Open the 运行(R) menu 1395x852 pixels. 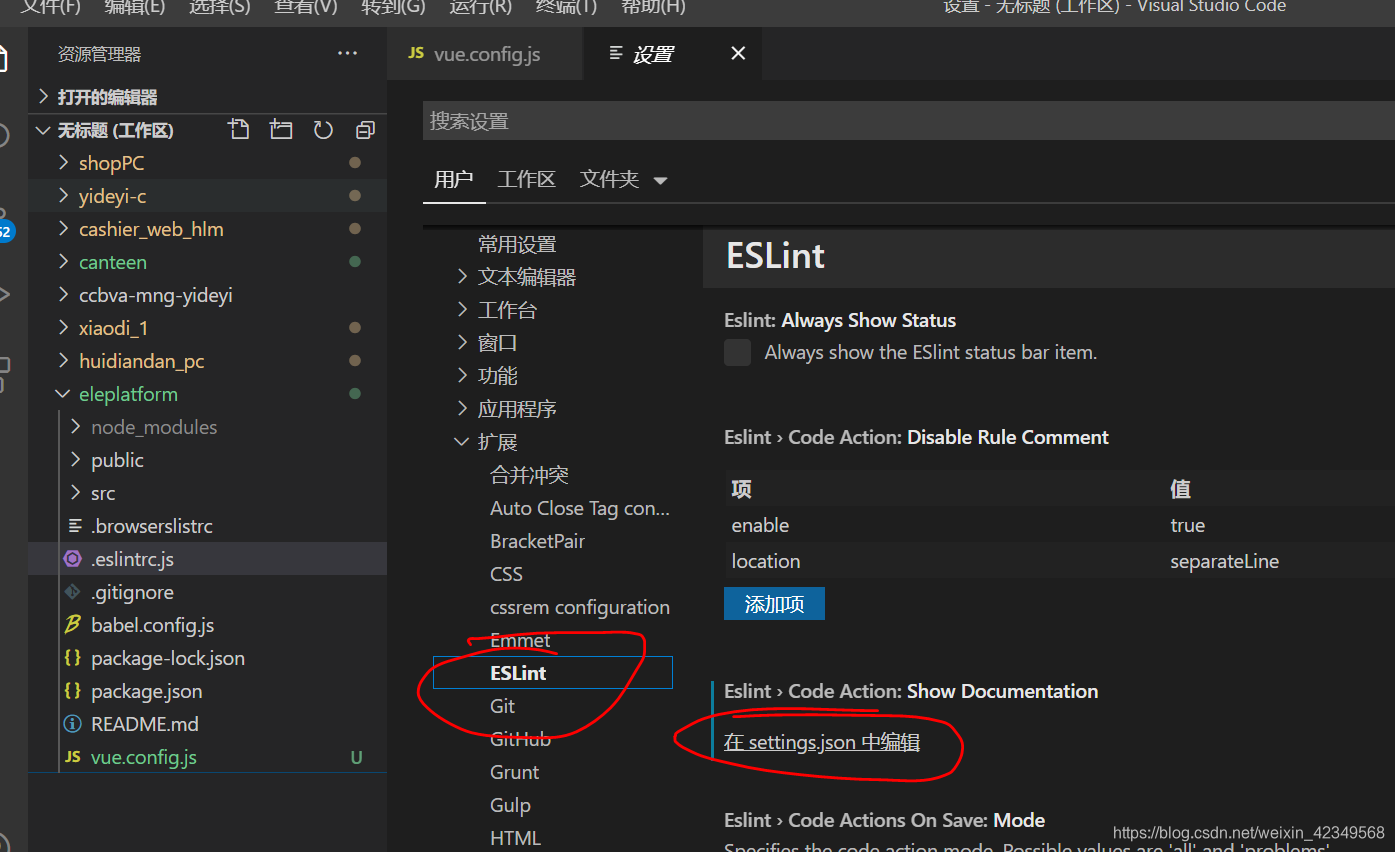pos(480,7)
